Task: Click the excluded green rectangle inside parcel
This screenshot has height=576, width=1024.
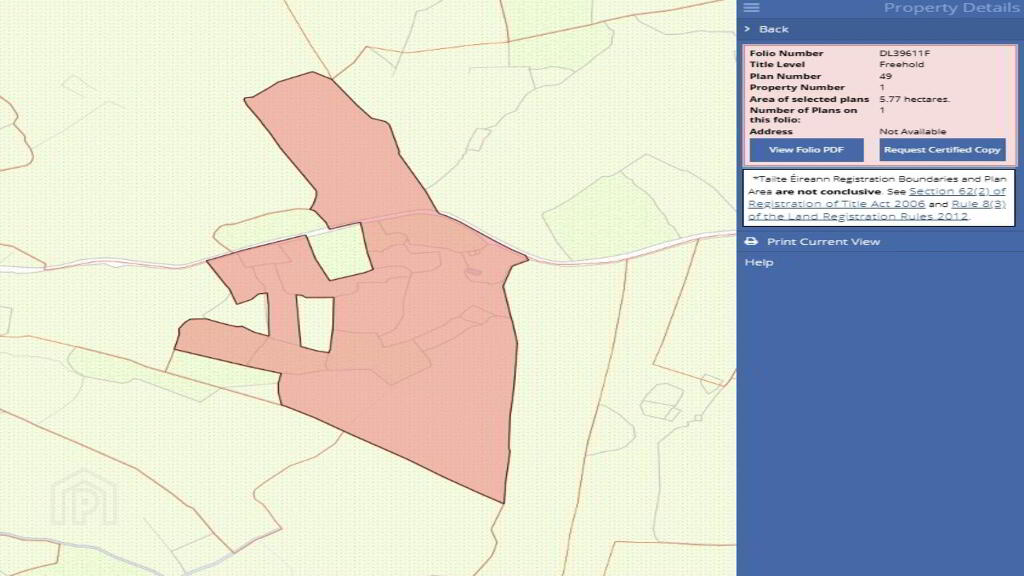Action: click(x=340, y=251)
